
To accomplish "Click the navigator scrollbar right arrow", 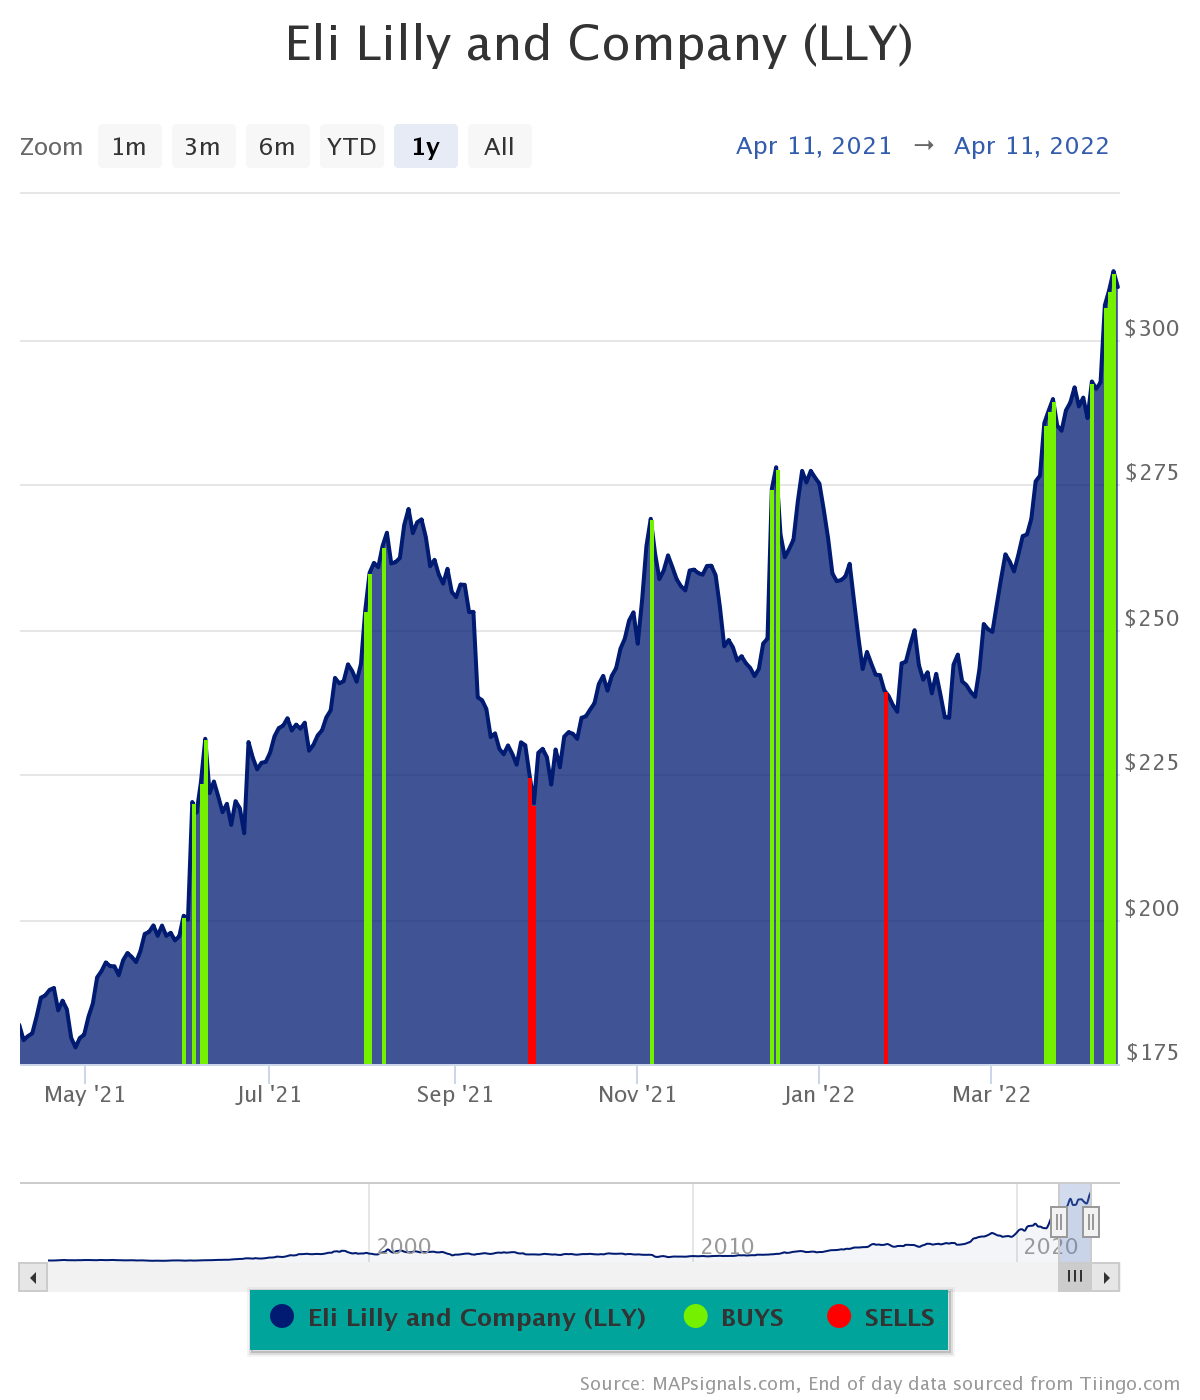I will coord(1106,1277).
